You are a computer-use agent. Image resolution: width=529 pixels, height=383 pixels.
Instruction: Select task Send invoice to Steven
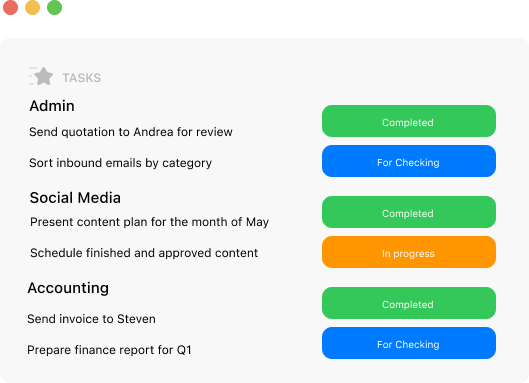pyautogui.click(x=91, y=319)
